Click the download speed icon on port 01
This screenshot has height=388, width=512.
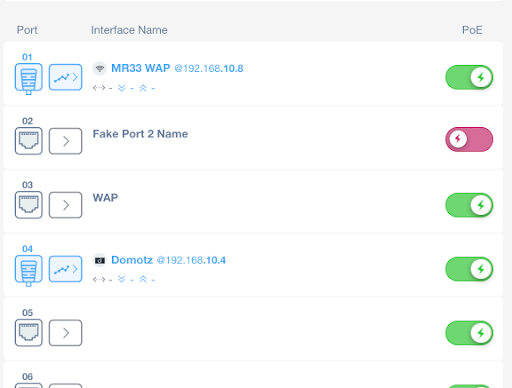click(x=122, y=88)
